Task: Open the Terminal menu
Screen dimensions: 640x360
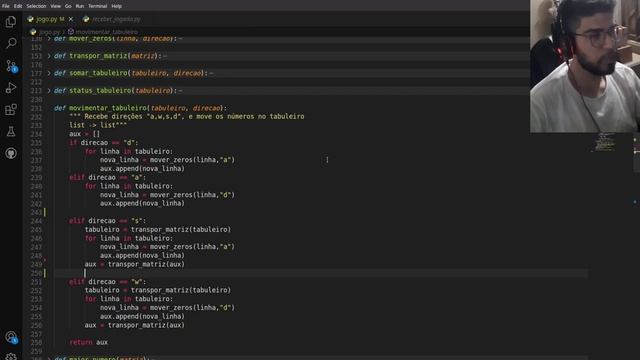Action: pos(98,6)
